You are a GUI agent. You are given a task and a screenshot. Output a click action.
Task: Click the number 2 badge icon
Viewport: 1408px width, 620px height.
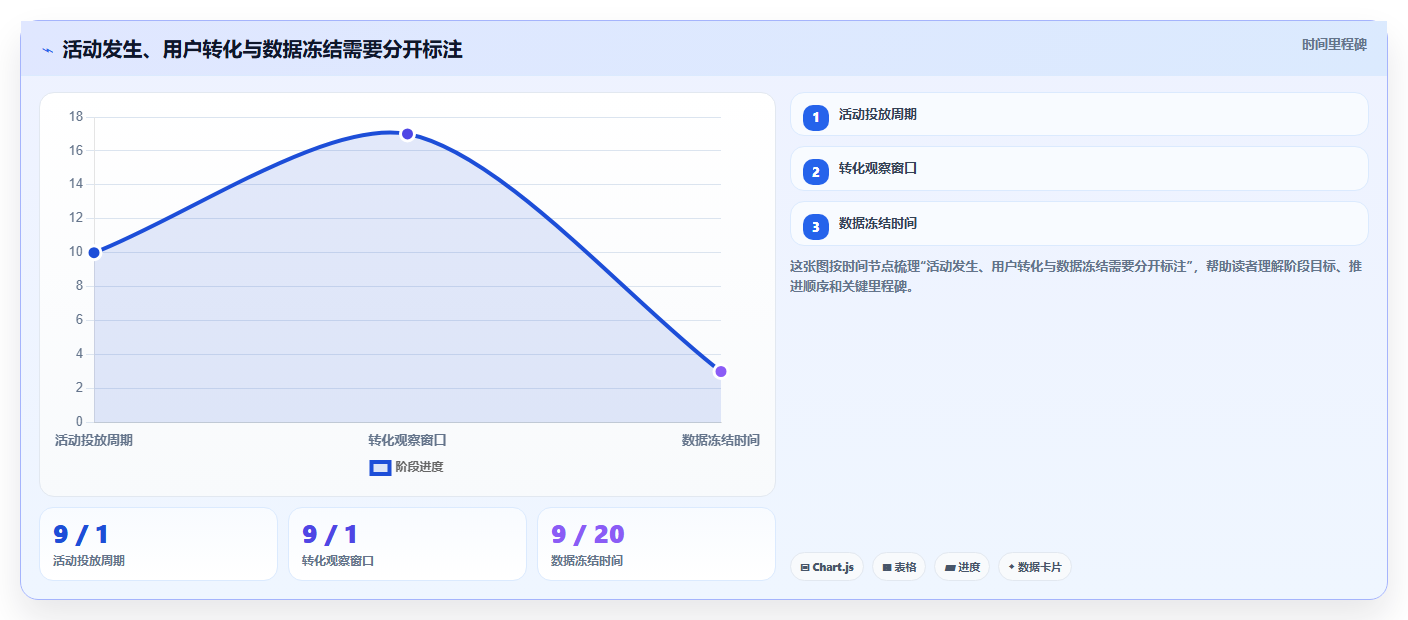[816, 172]
